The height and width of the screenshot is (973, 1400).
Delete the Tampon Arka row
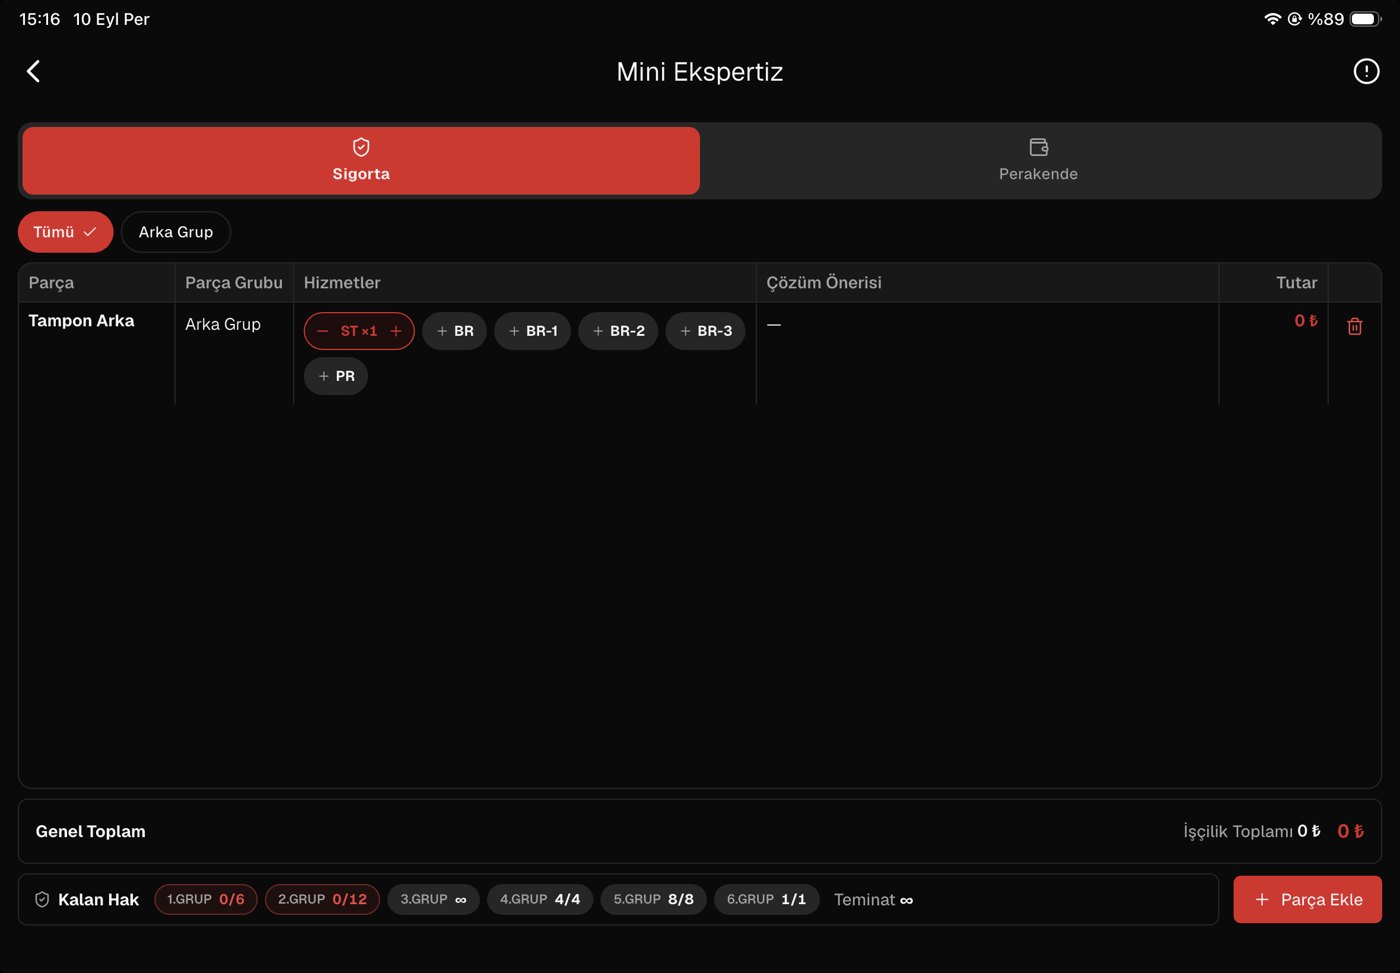(1355, 326)
